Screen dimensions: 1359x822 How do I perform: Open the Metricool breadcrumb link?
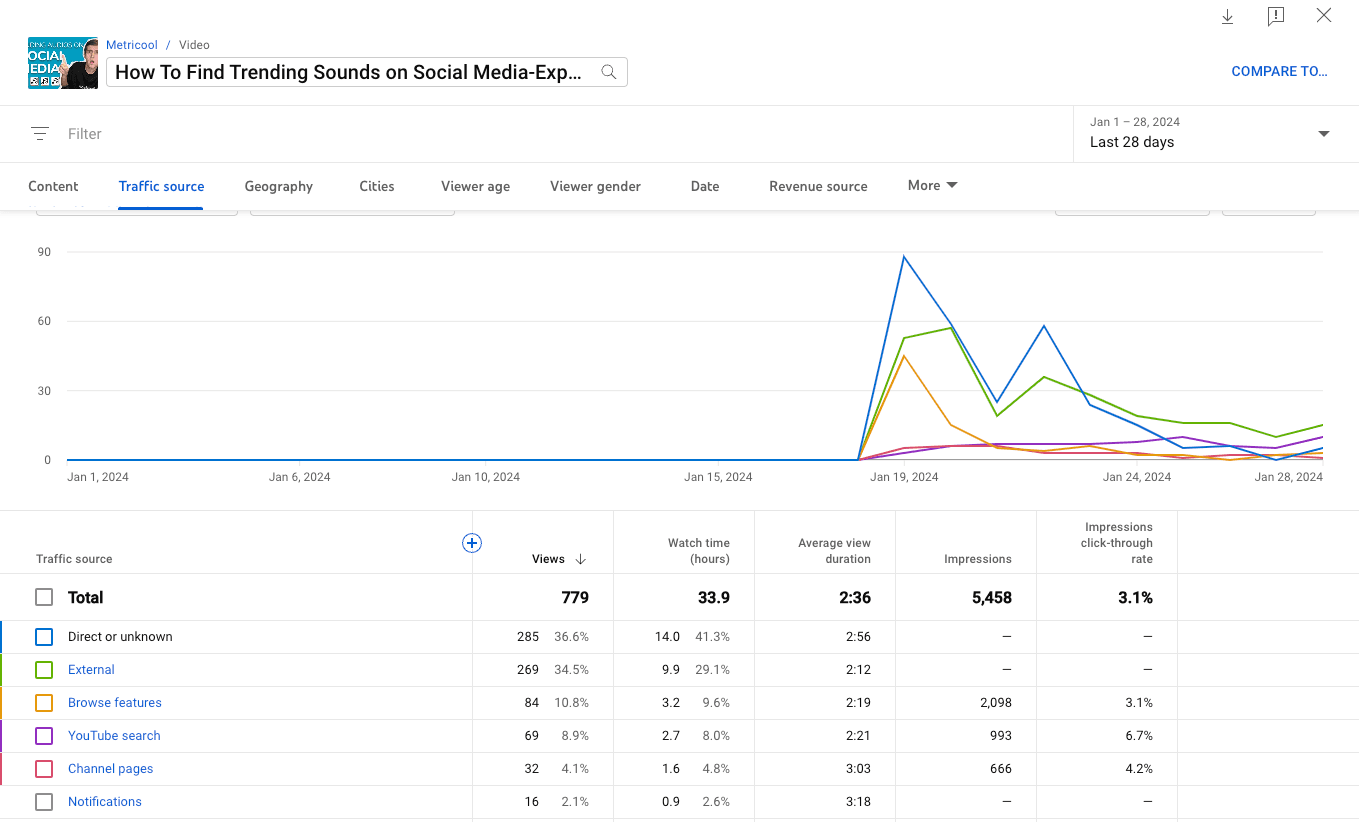click(131, 44)
